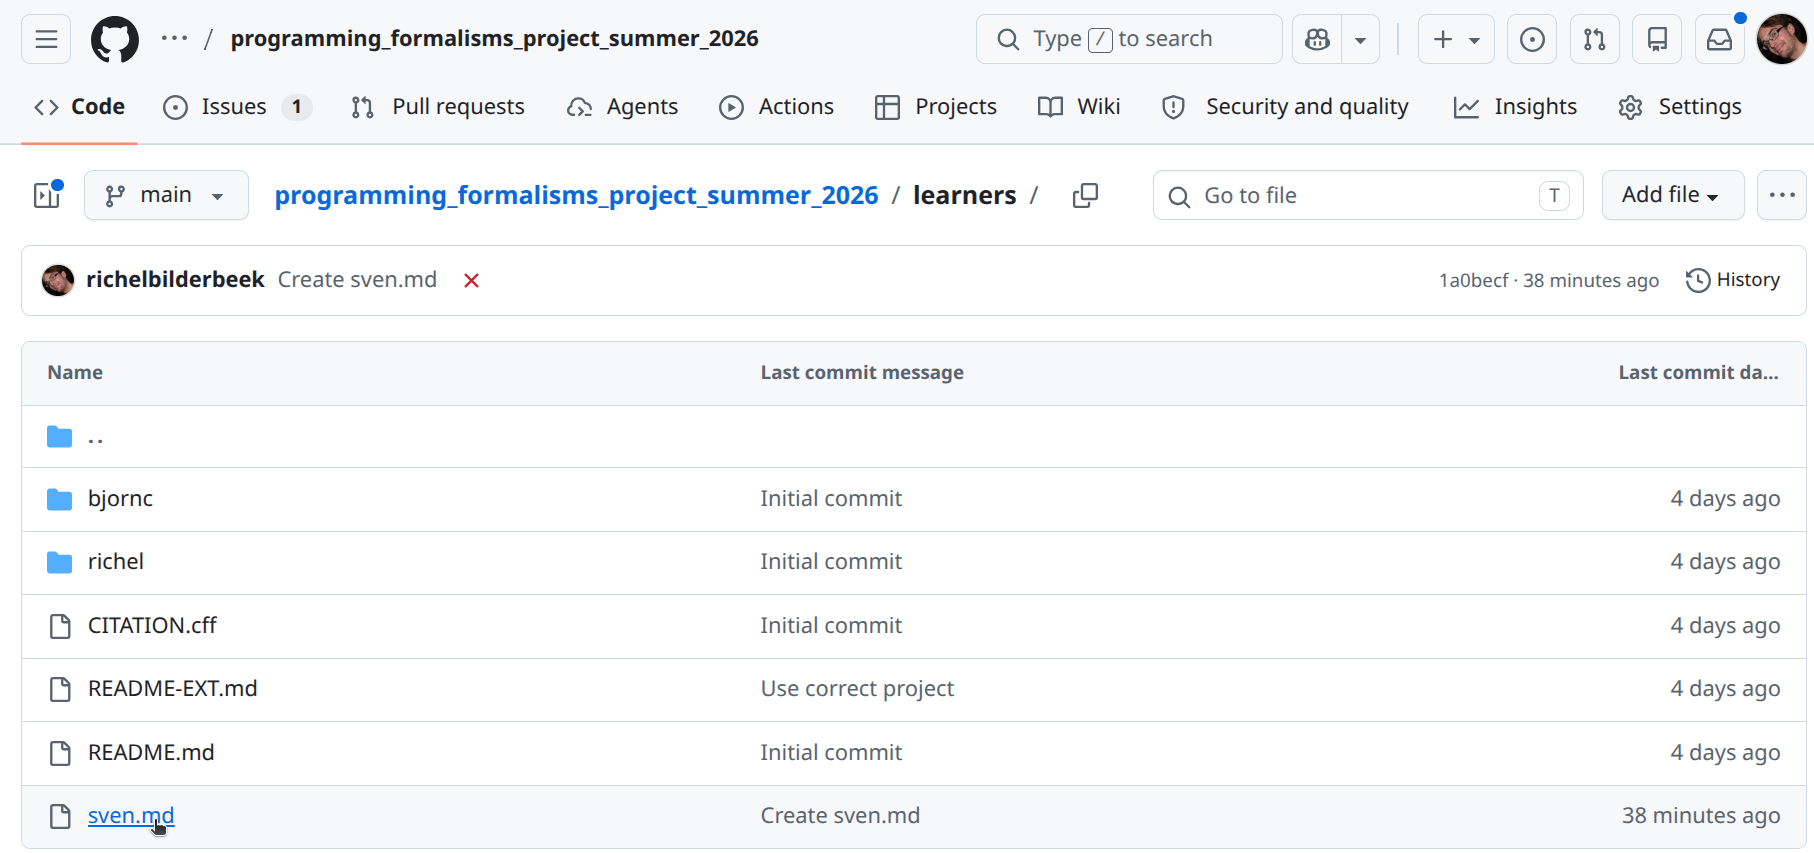1814x853 pixels.
Task: Open the hamburger navigation menu
Action: [x=46, y=39]
